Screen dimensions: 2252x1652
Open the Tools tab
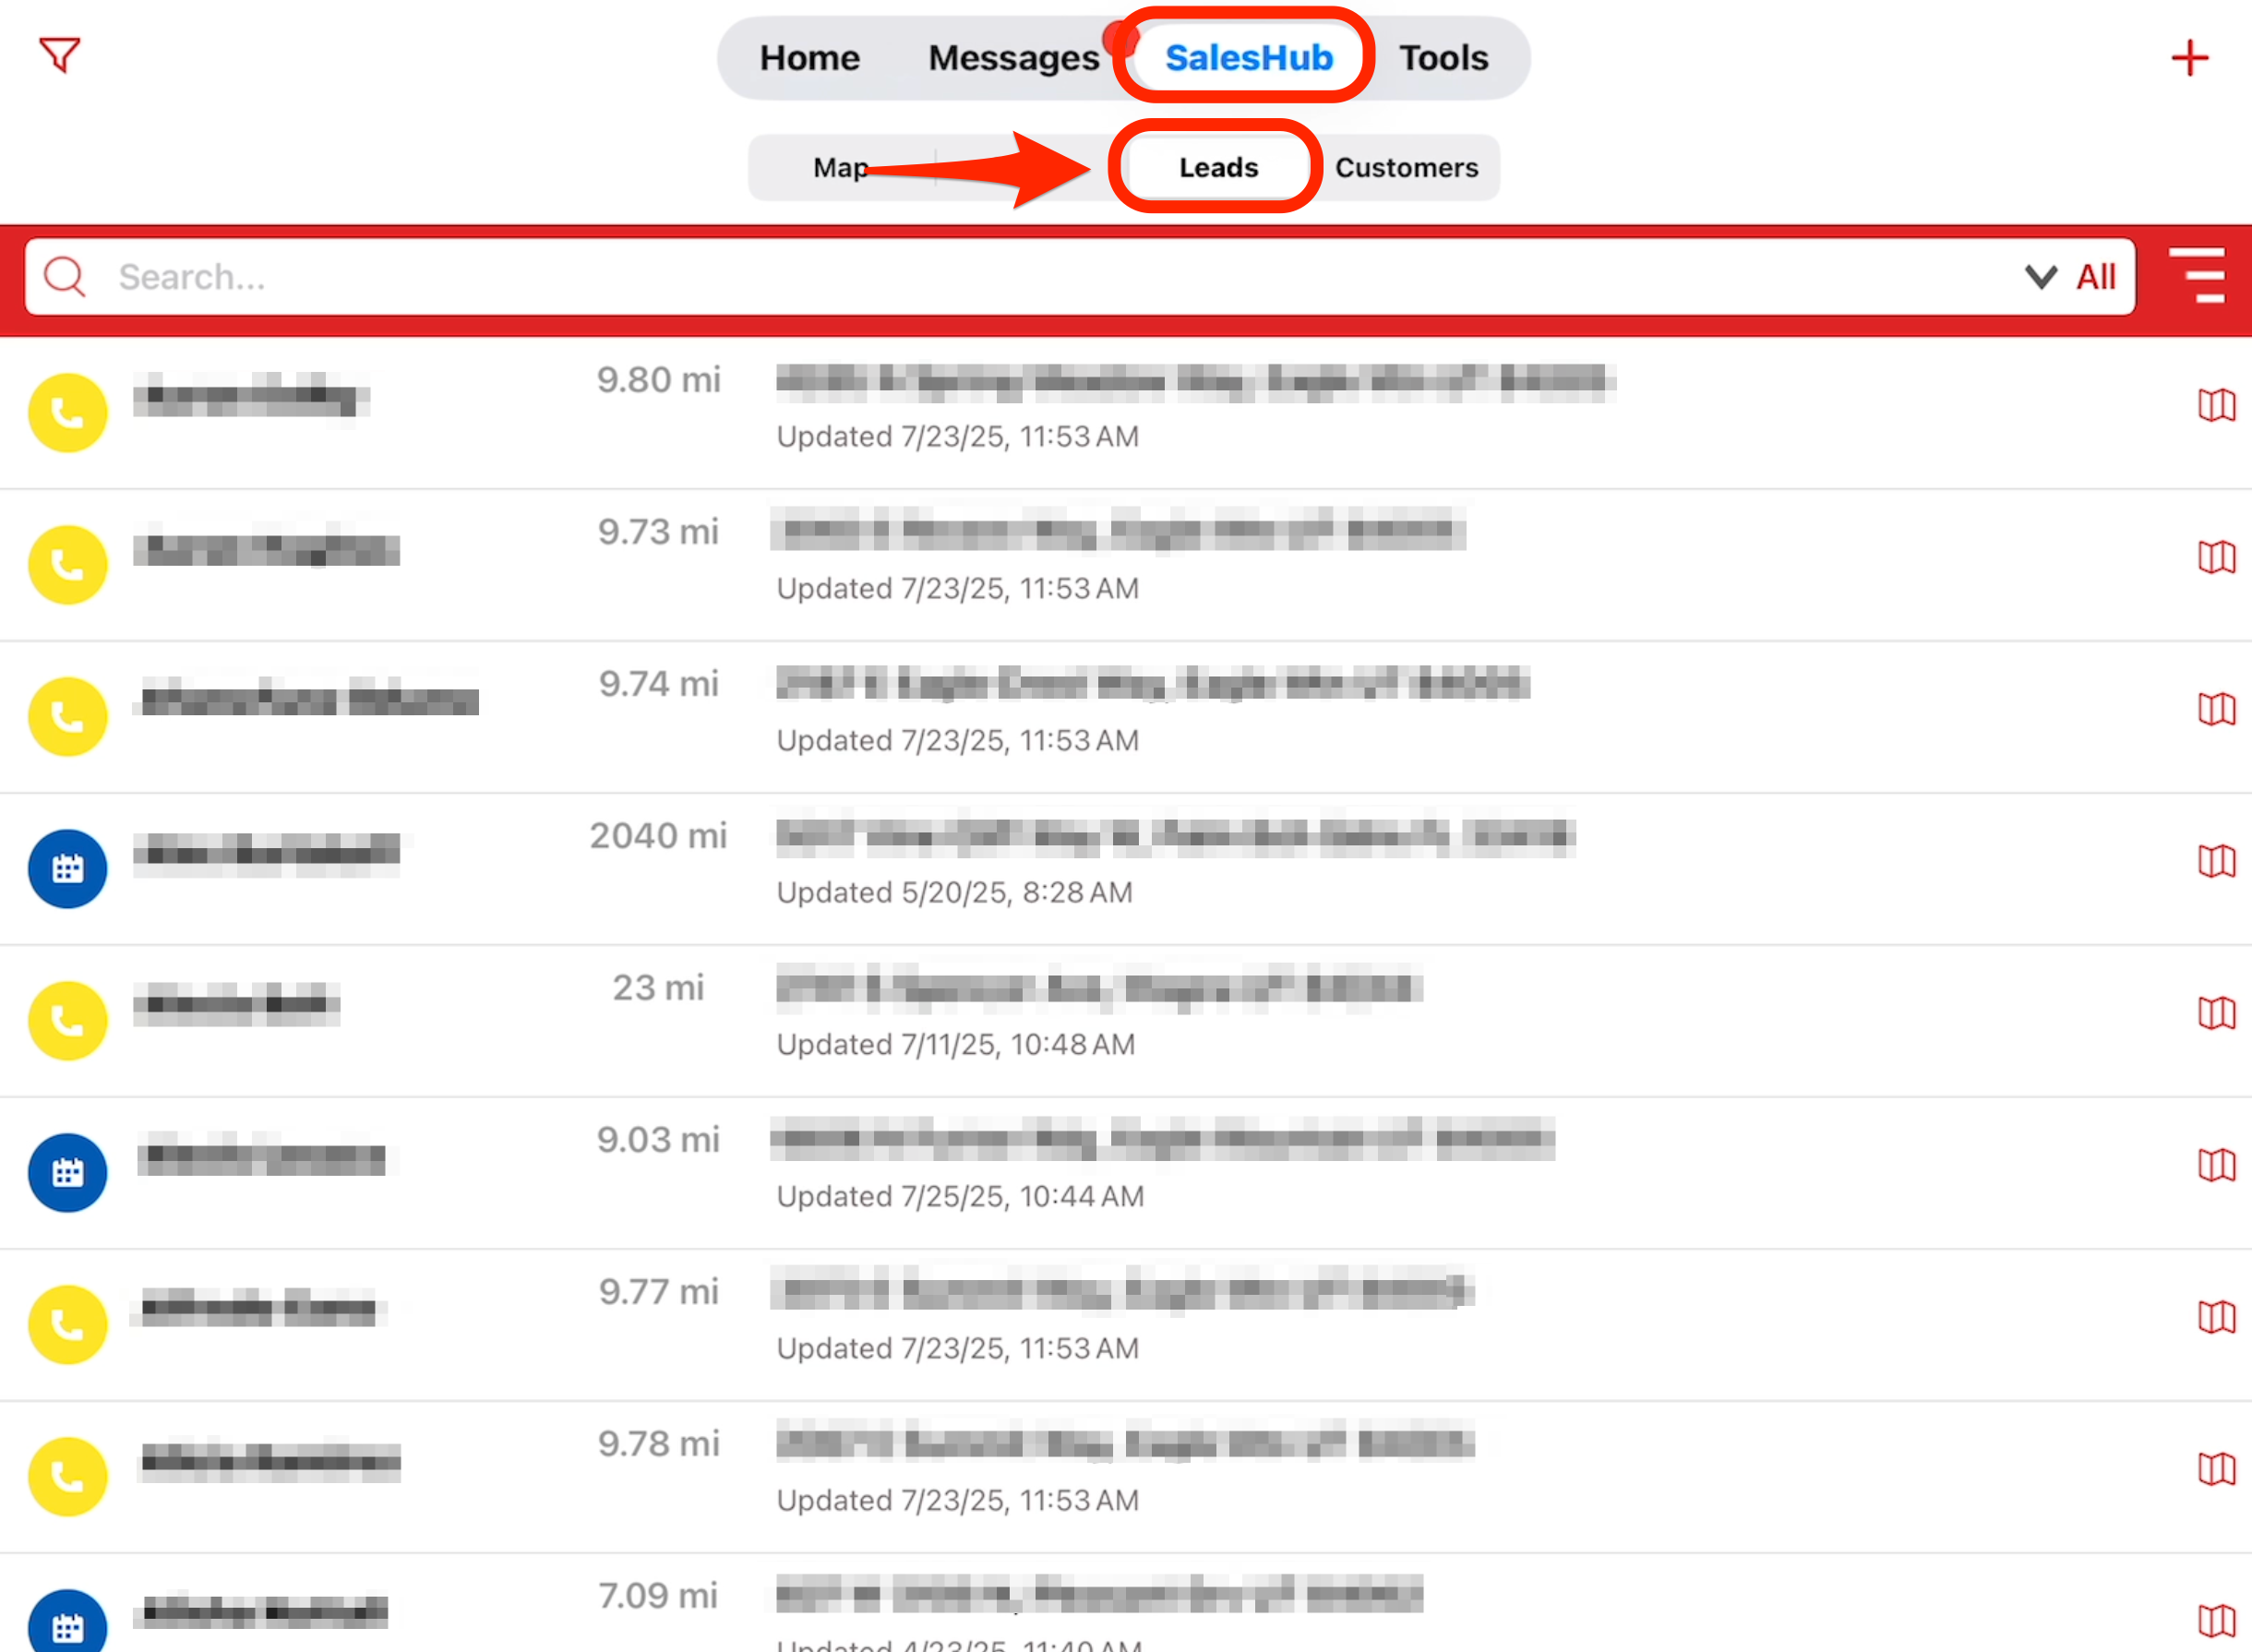1442,58
